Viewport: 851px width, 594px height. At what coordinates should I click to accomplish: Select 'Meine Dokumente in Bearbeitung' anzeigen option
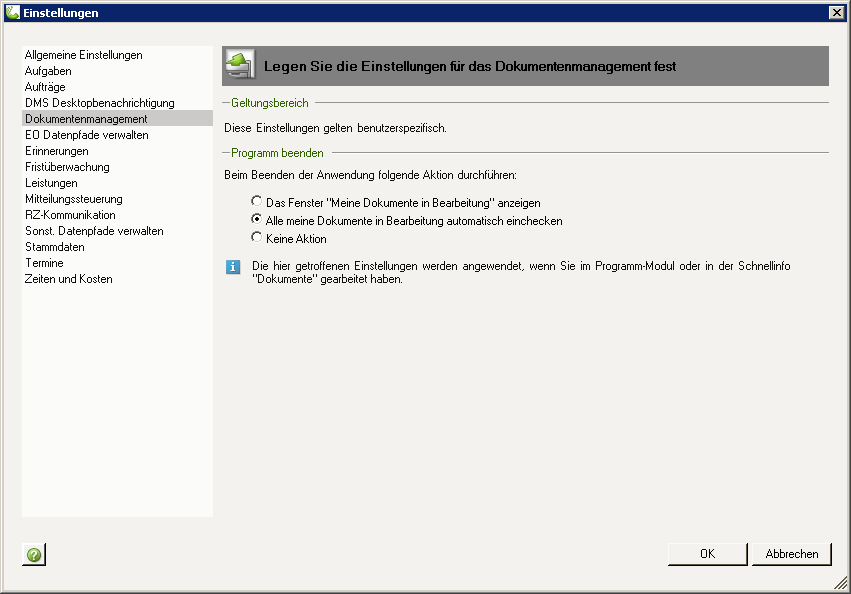257,202
